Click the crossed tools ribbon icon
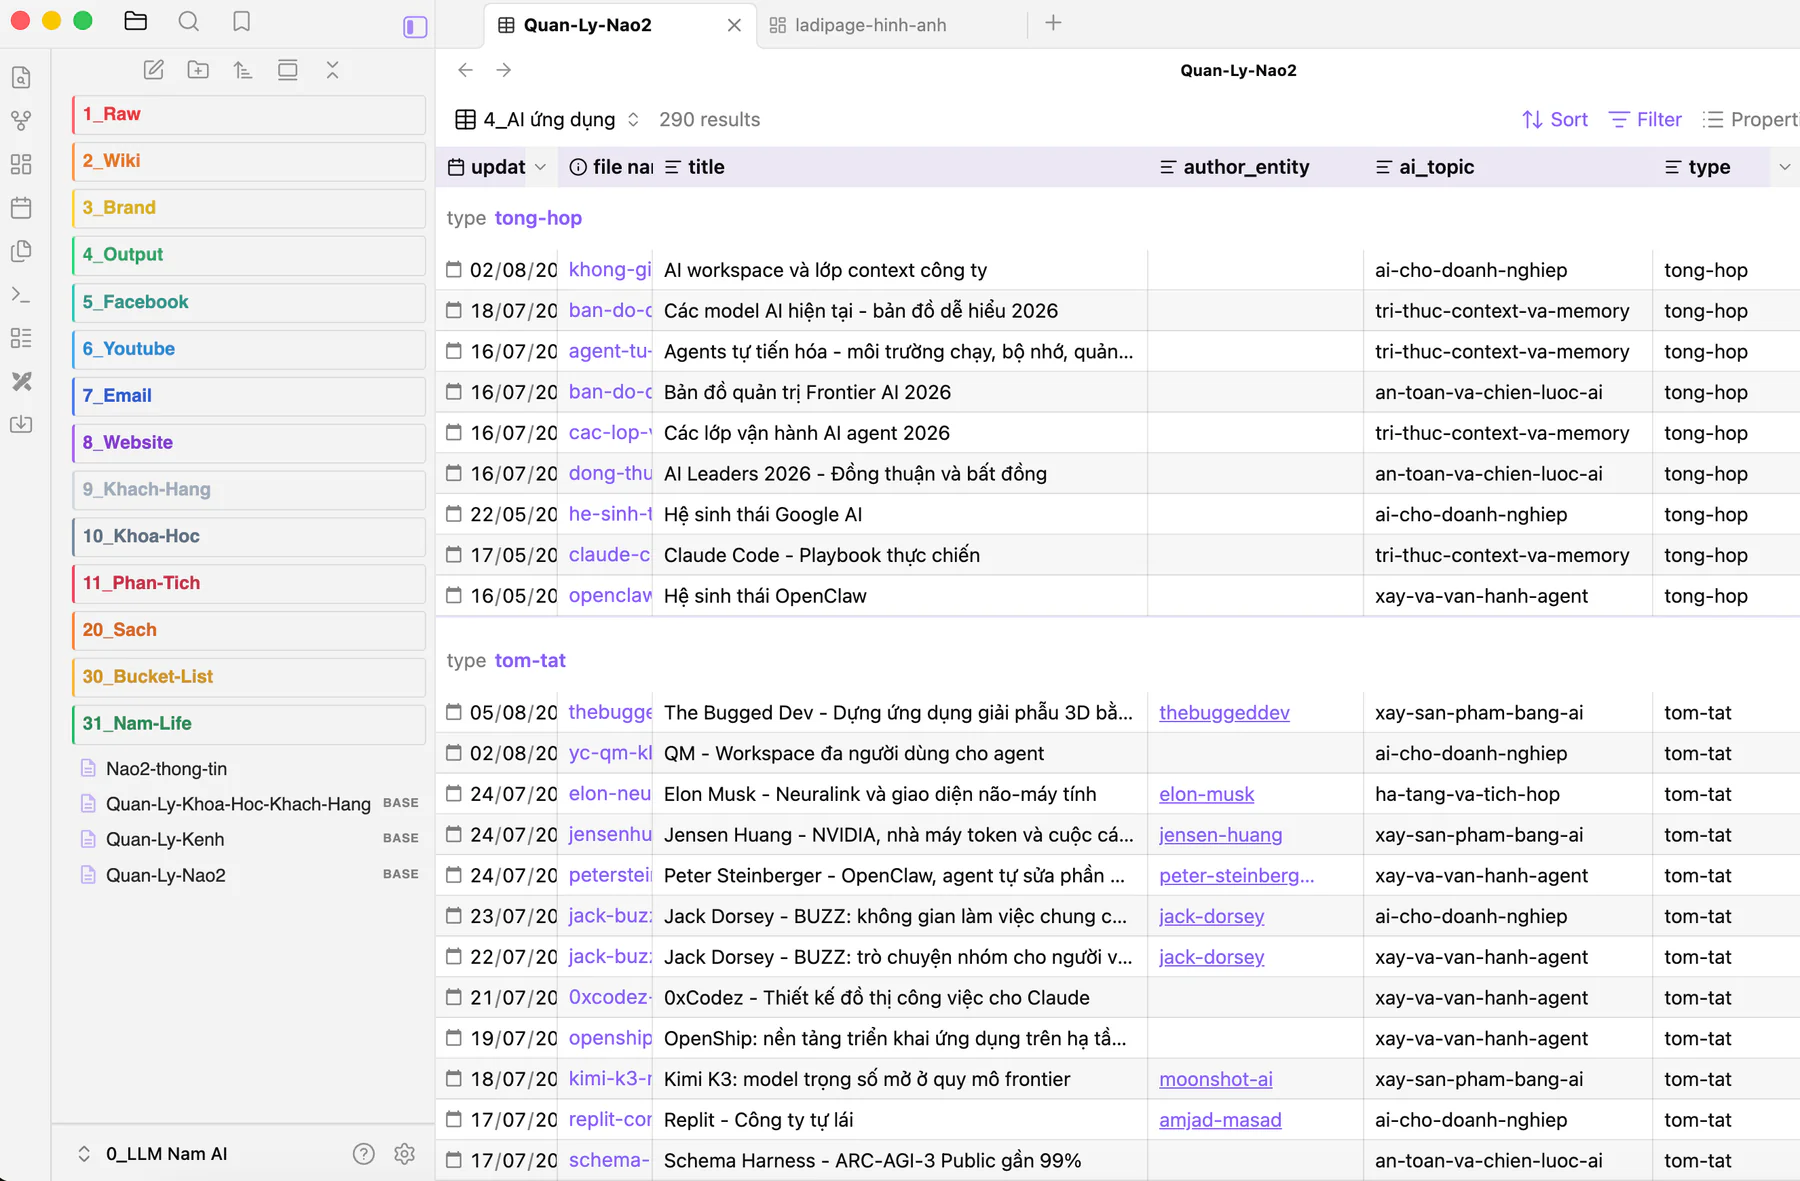The image size is (1800, 1181). [21, 381]
